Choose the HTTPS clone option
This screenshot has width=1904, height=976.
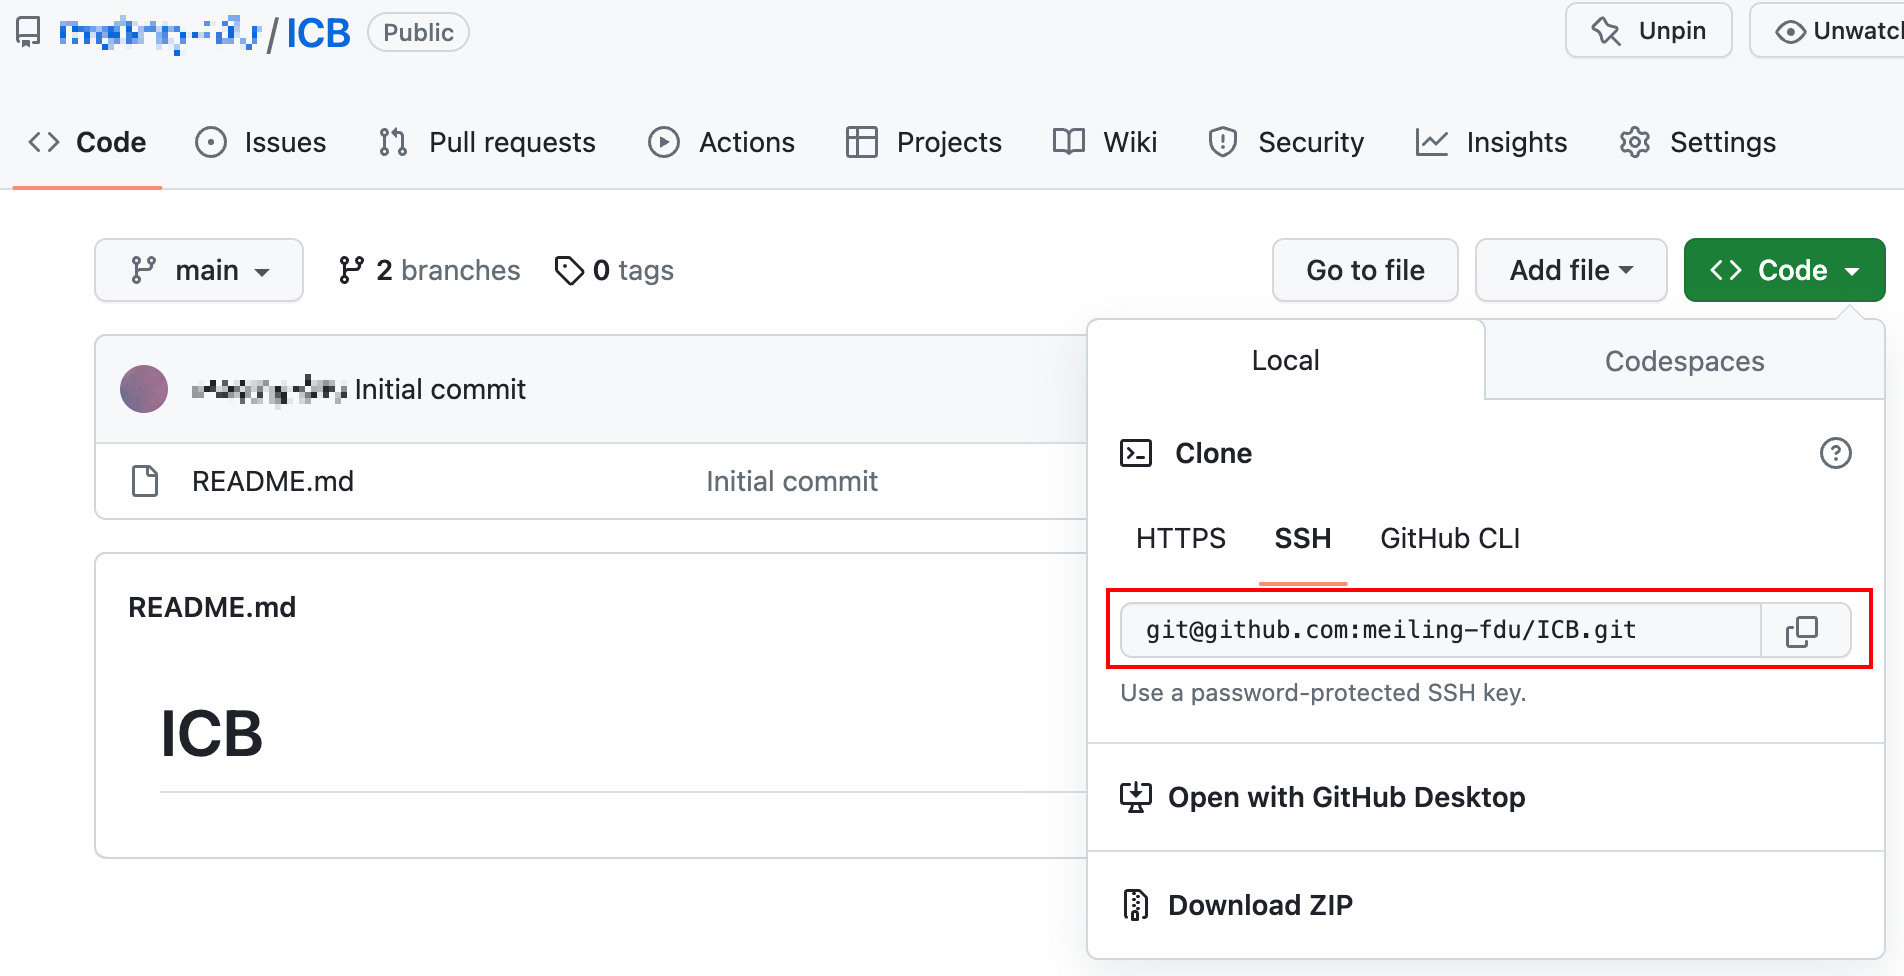[x=1180, y=538]
